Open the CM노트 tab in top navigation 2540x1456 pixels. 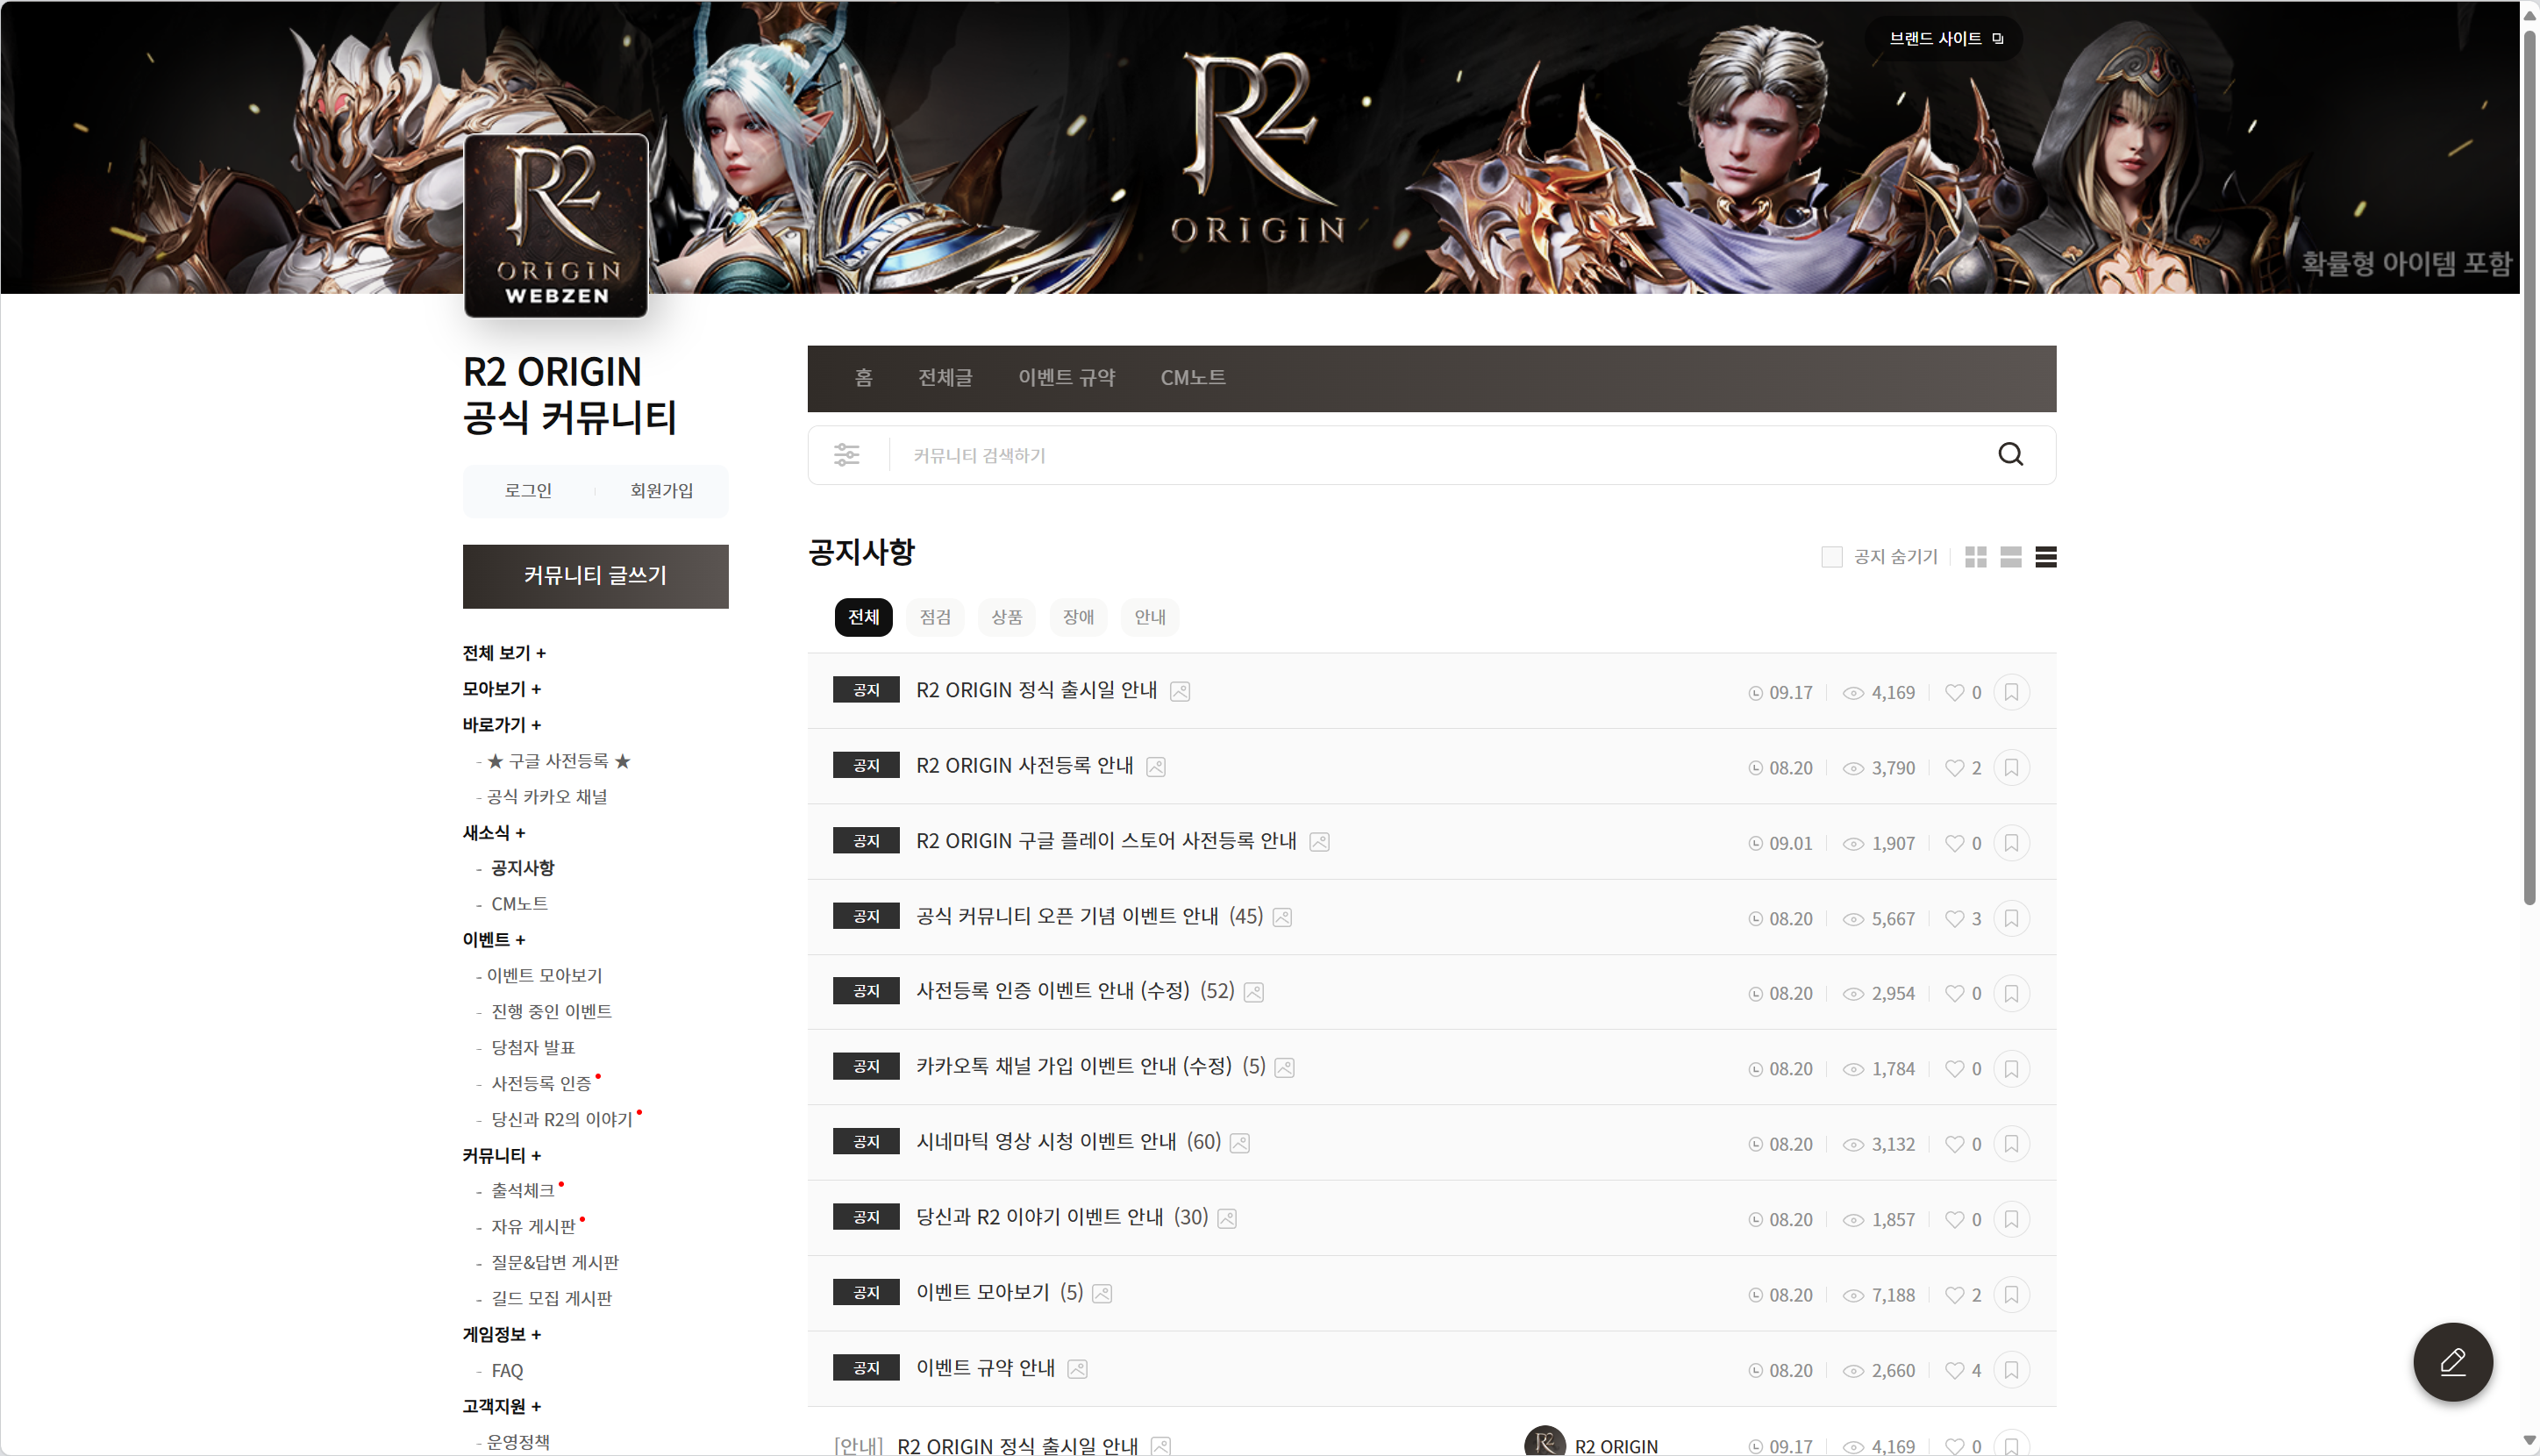coord(1192,378)
